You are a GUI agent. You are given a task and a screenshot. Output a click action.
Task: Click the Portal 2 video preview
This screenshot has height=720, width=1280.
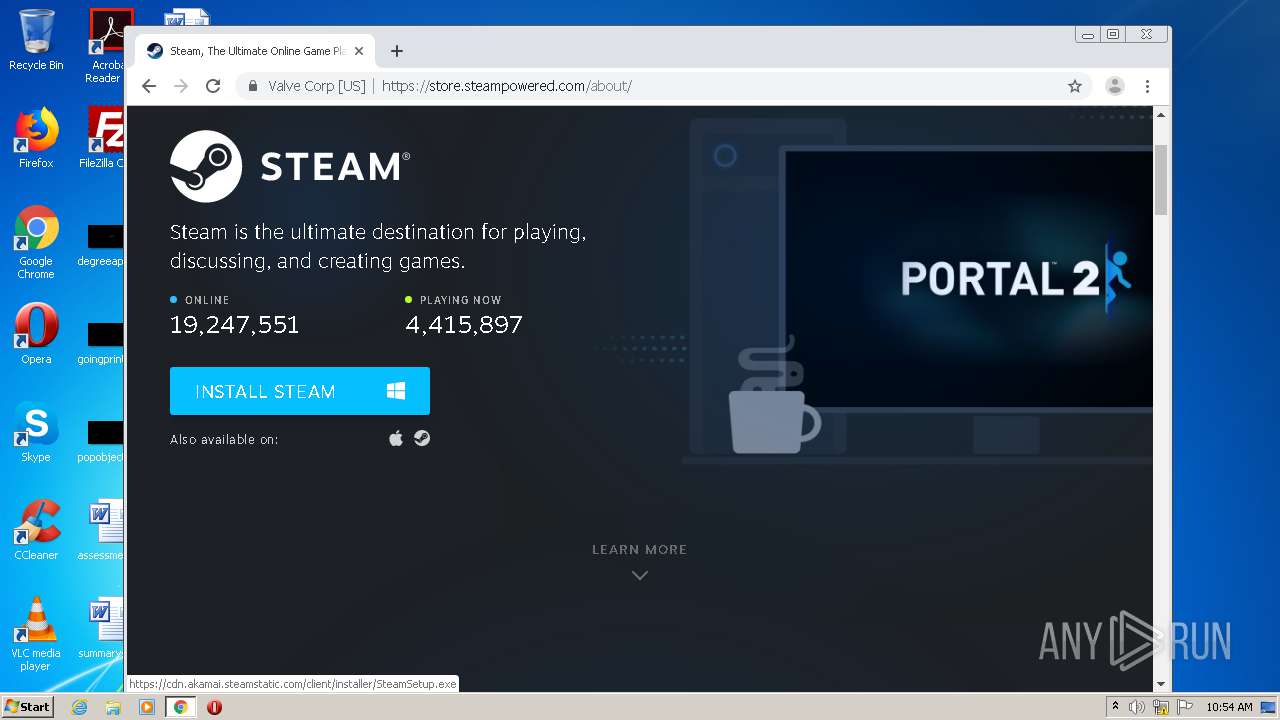tap(968, 279)
